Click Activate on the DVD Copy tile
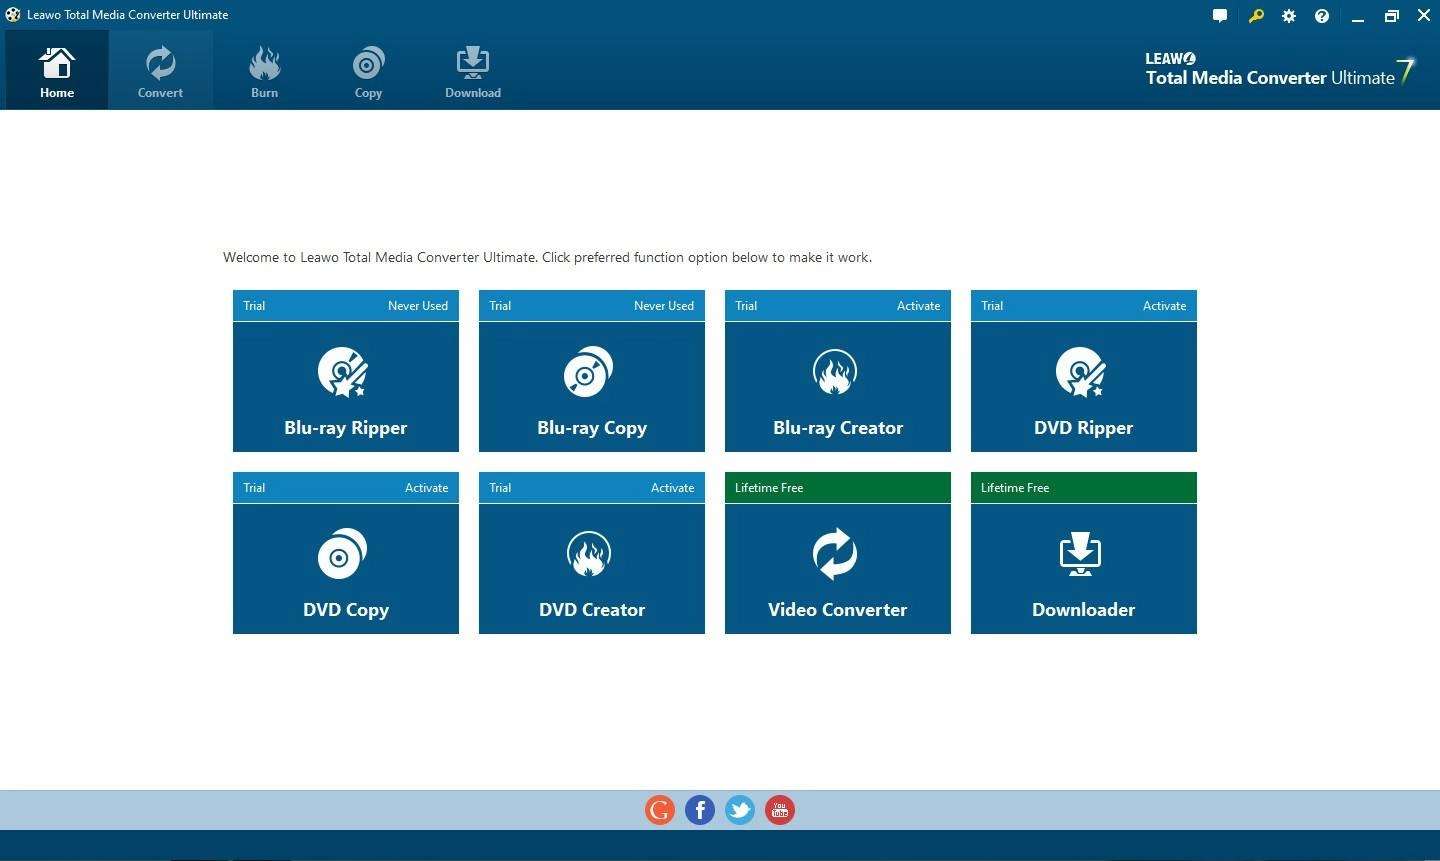The height and width of the screenshot is (861, 1440). pos(426,488)
